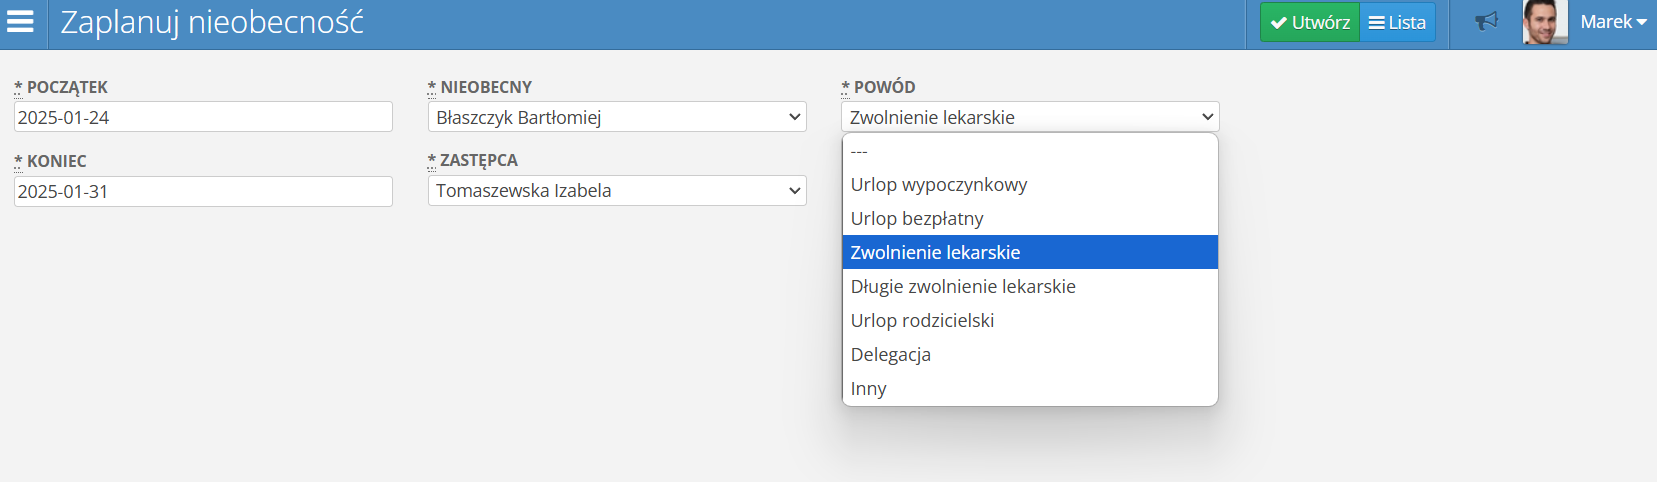Click Marek's profile avatar photo

coord(1544,22)
